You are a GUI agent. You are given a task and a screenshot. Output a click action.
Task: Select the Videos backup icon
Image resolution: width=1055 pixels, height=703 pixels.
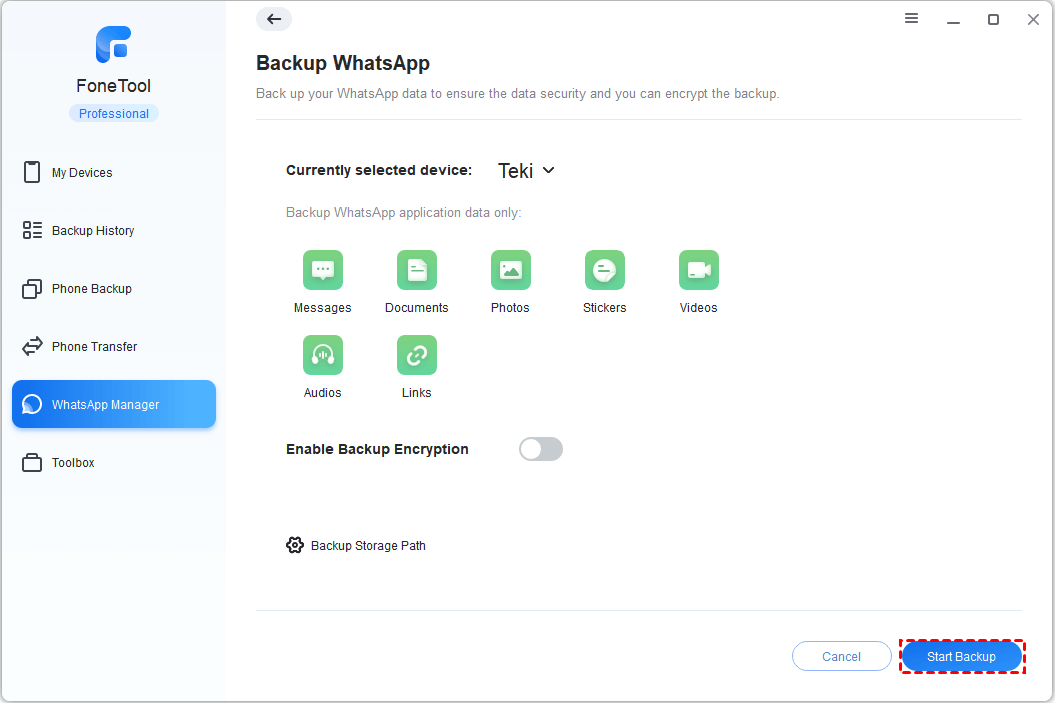[698, 269]
